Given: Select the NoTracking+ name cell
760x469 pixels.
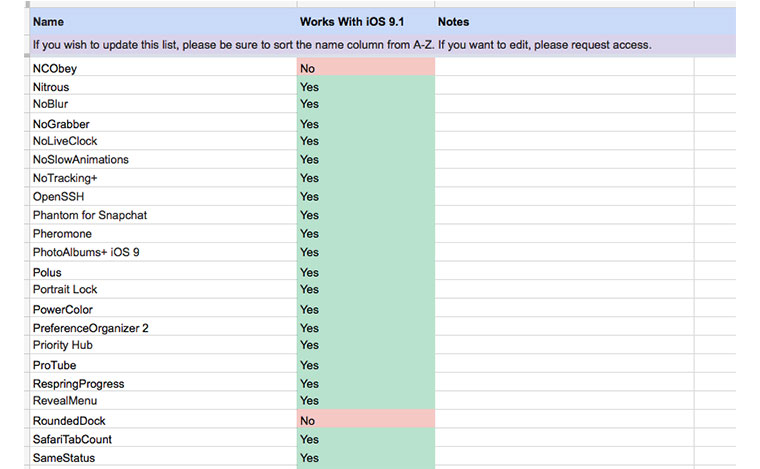Looking at the screenshot, I should tap(163, 178).
